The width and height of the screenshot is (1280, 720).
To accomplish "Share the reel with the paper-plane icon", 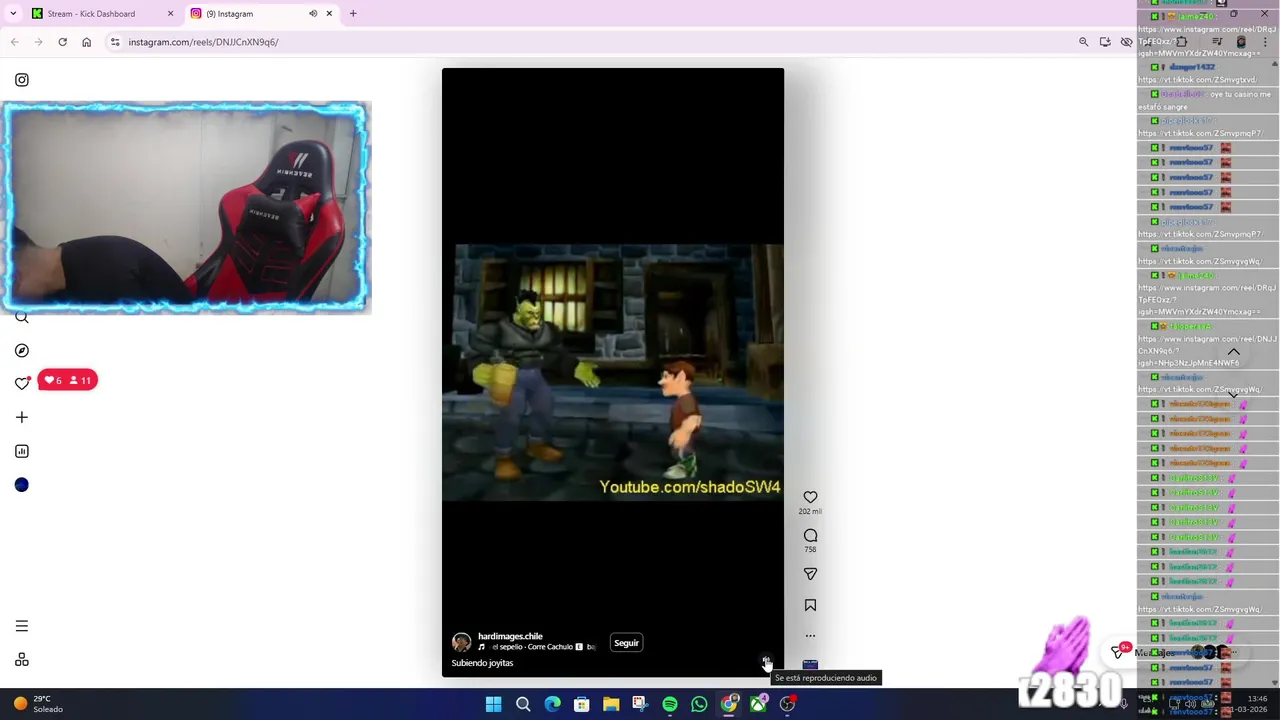I will 810,574.
